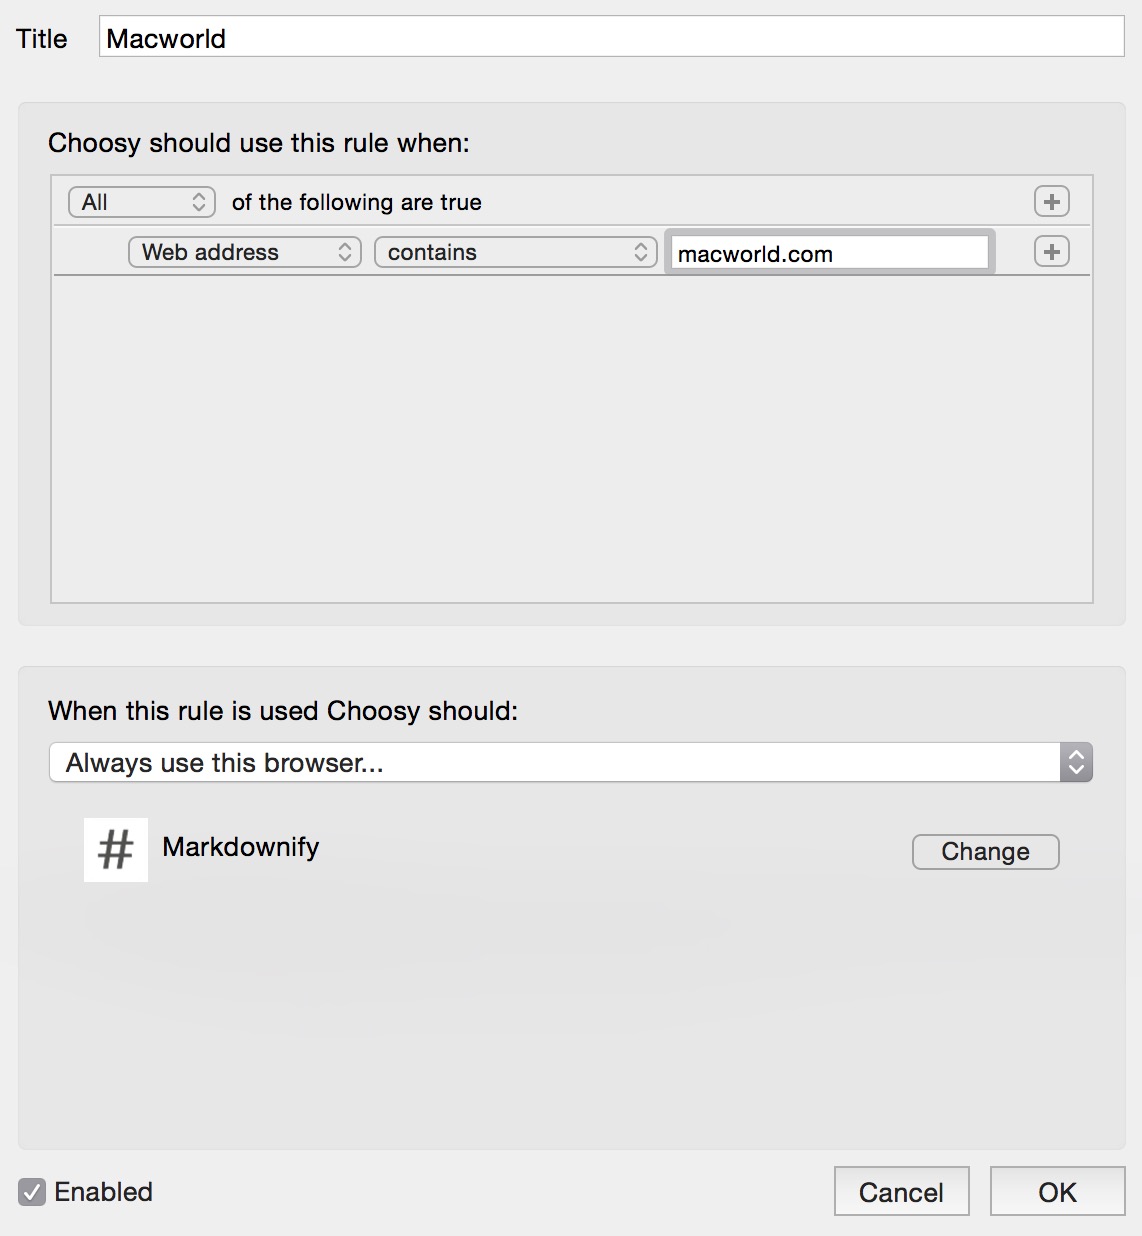Click the 'of the following are true' text

click(357, 202)
